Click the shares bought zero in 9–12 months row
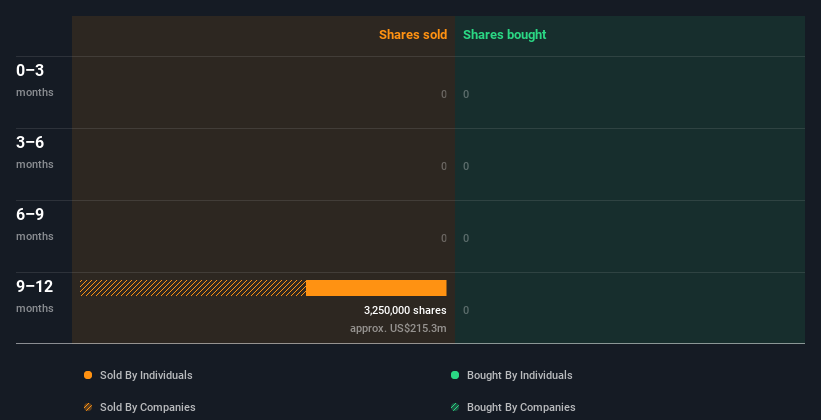This screenshot has width=821, height=420. click(466, 310)
